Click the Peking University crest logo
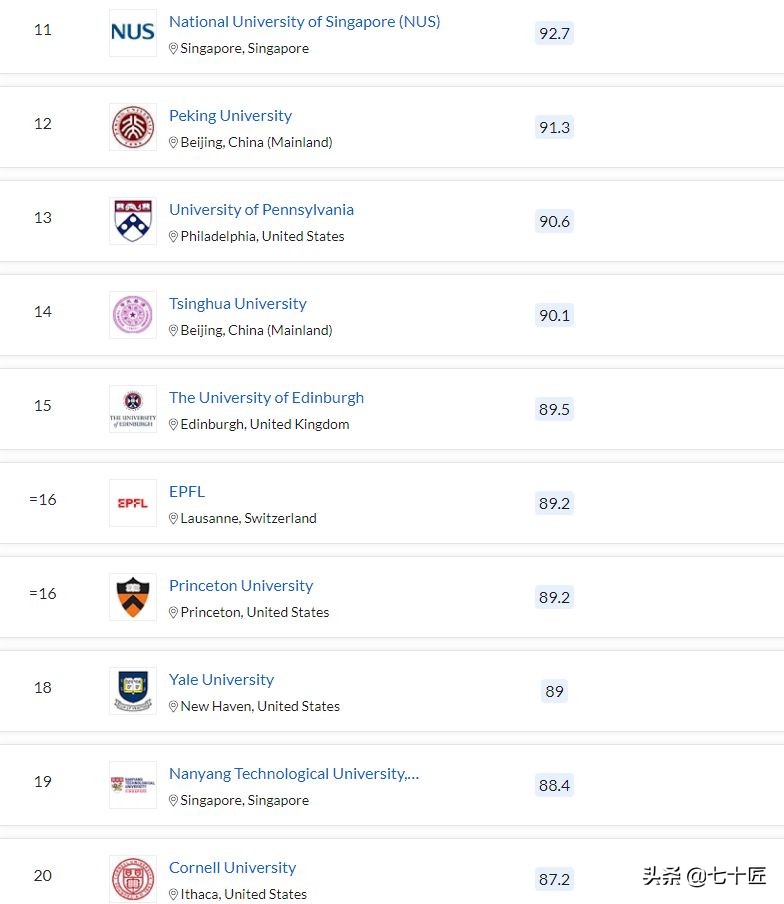This screenshot has width=784, height=904. tap(133, 127)
